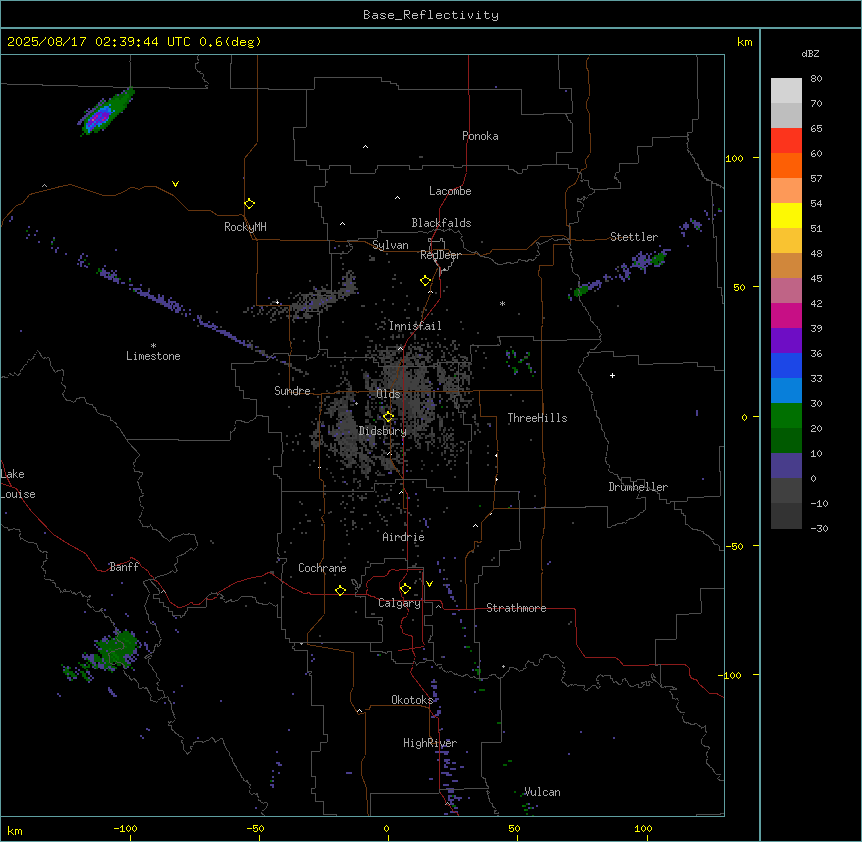
Task: Click the Airdrie label
Action: pyautogui.click(x=403, y=537)
